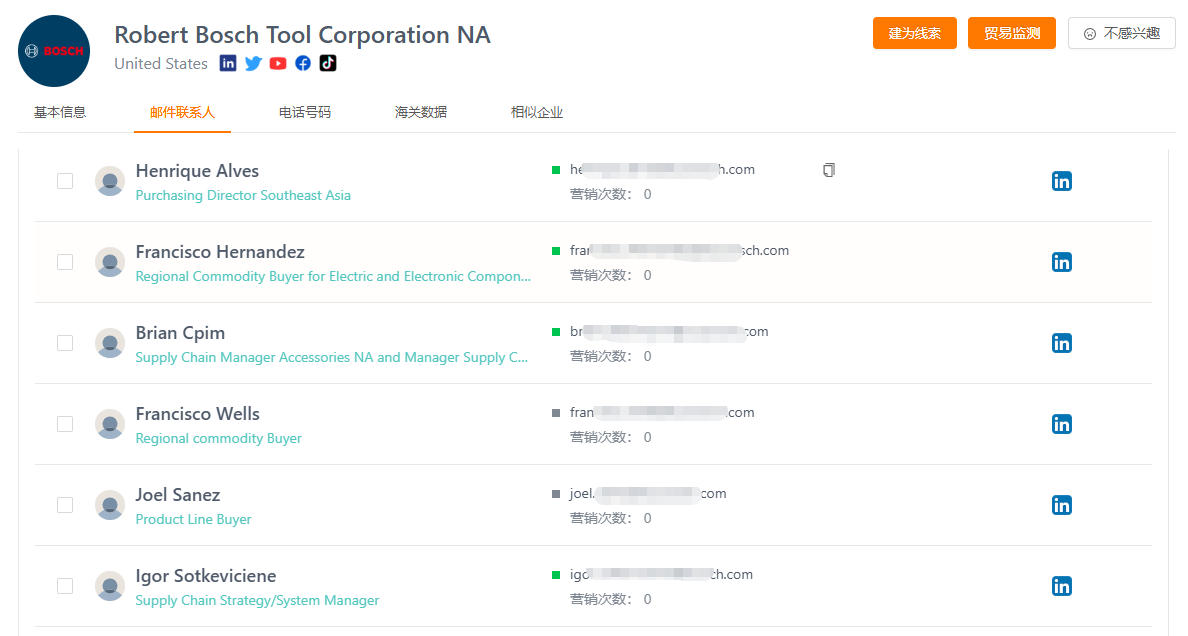
Task: Check the box next to Igor Sotkeviciene
Action: pos(65,587)
